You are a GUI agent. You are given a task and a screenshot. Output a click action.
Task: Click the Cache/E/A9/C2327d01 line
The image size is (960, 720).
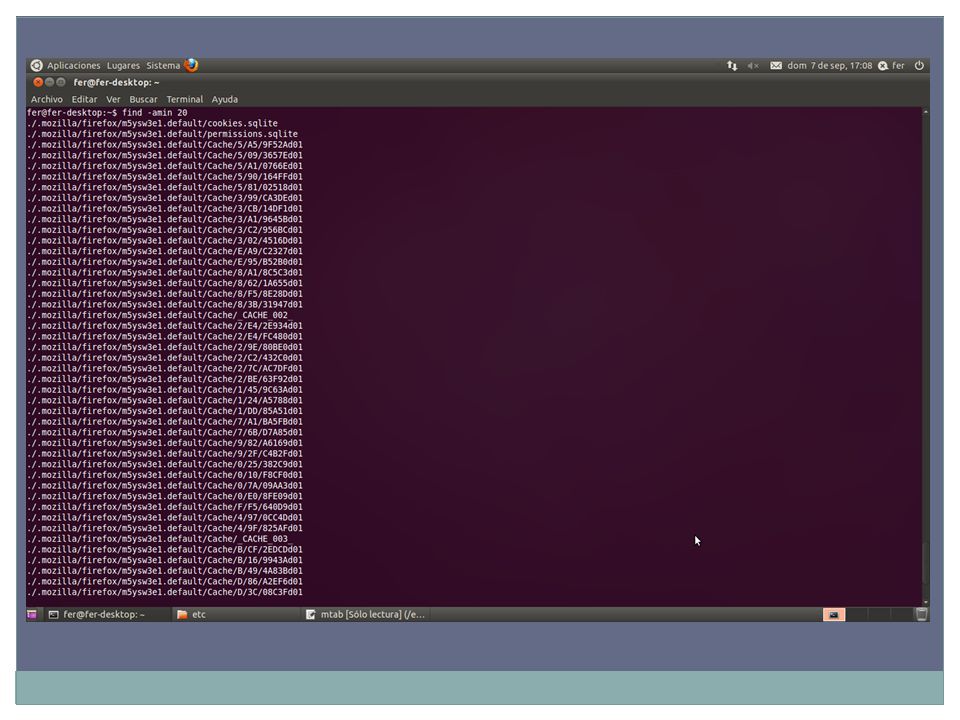165,251
